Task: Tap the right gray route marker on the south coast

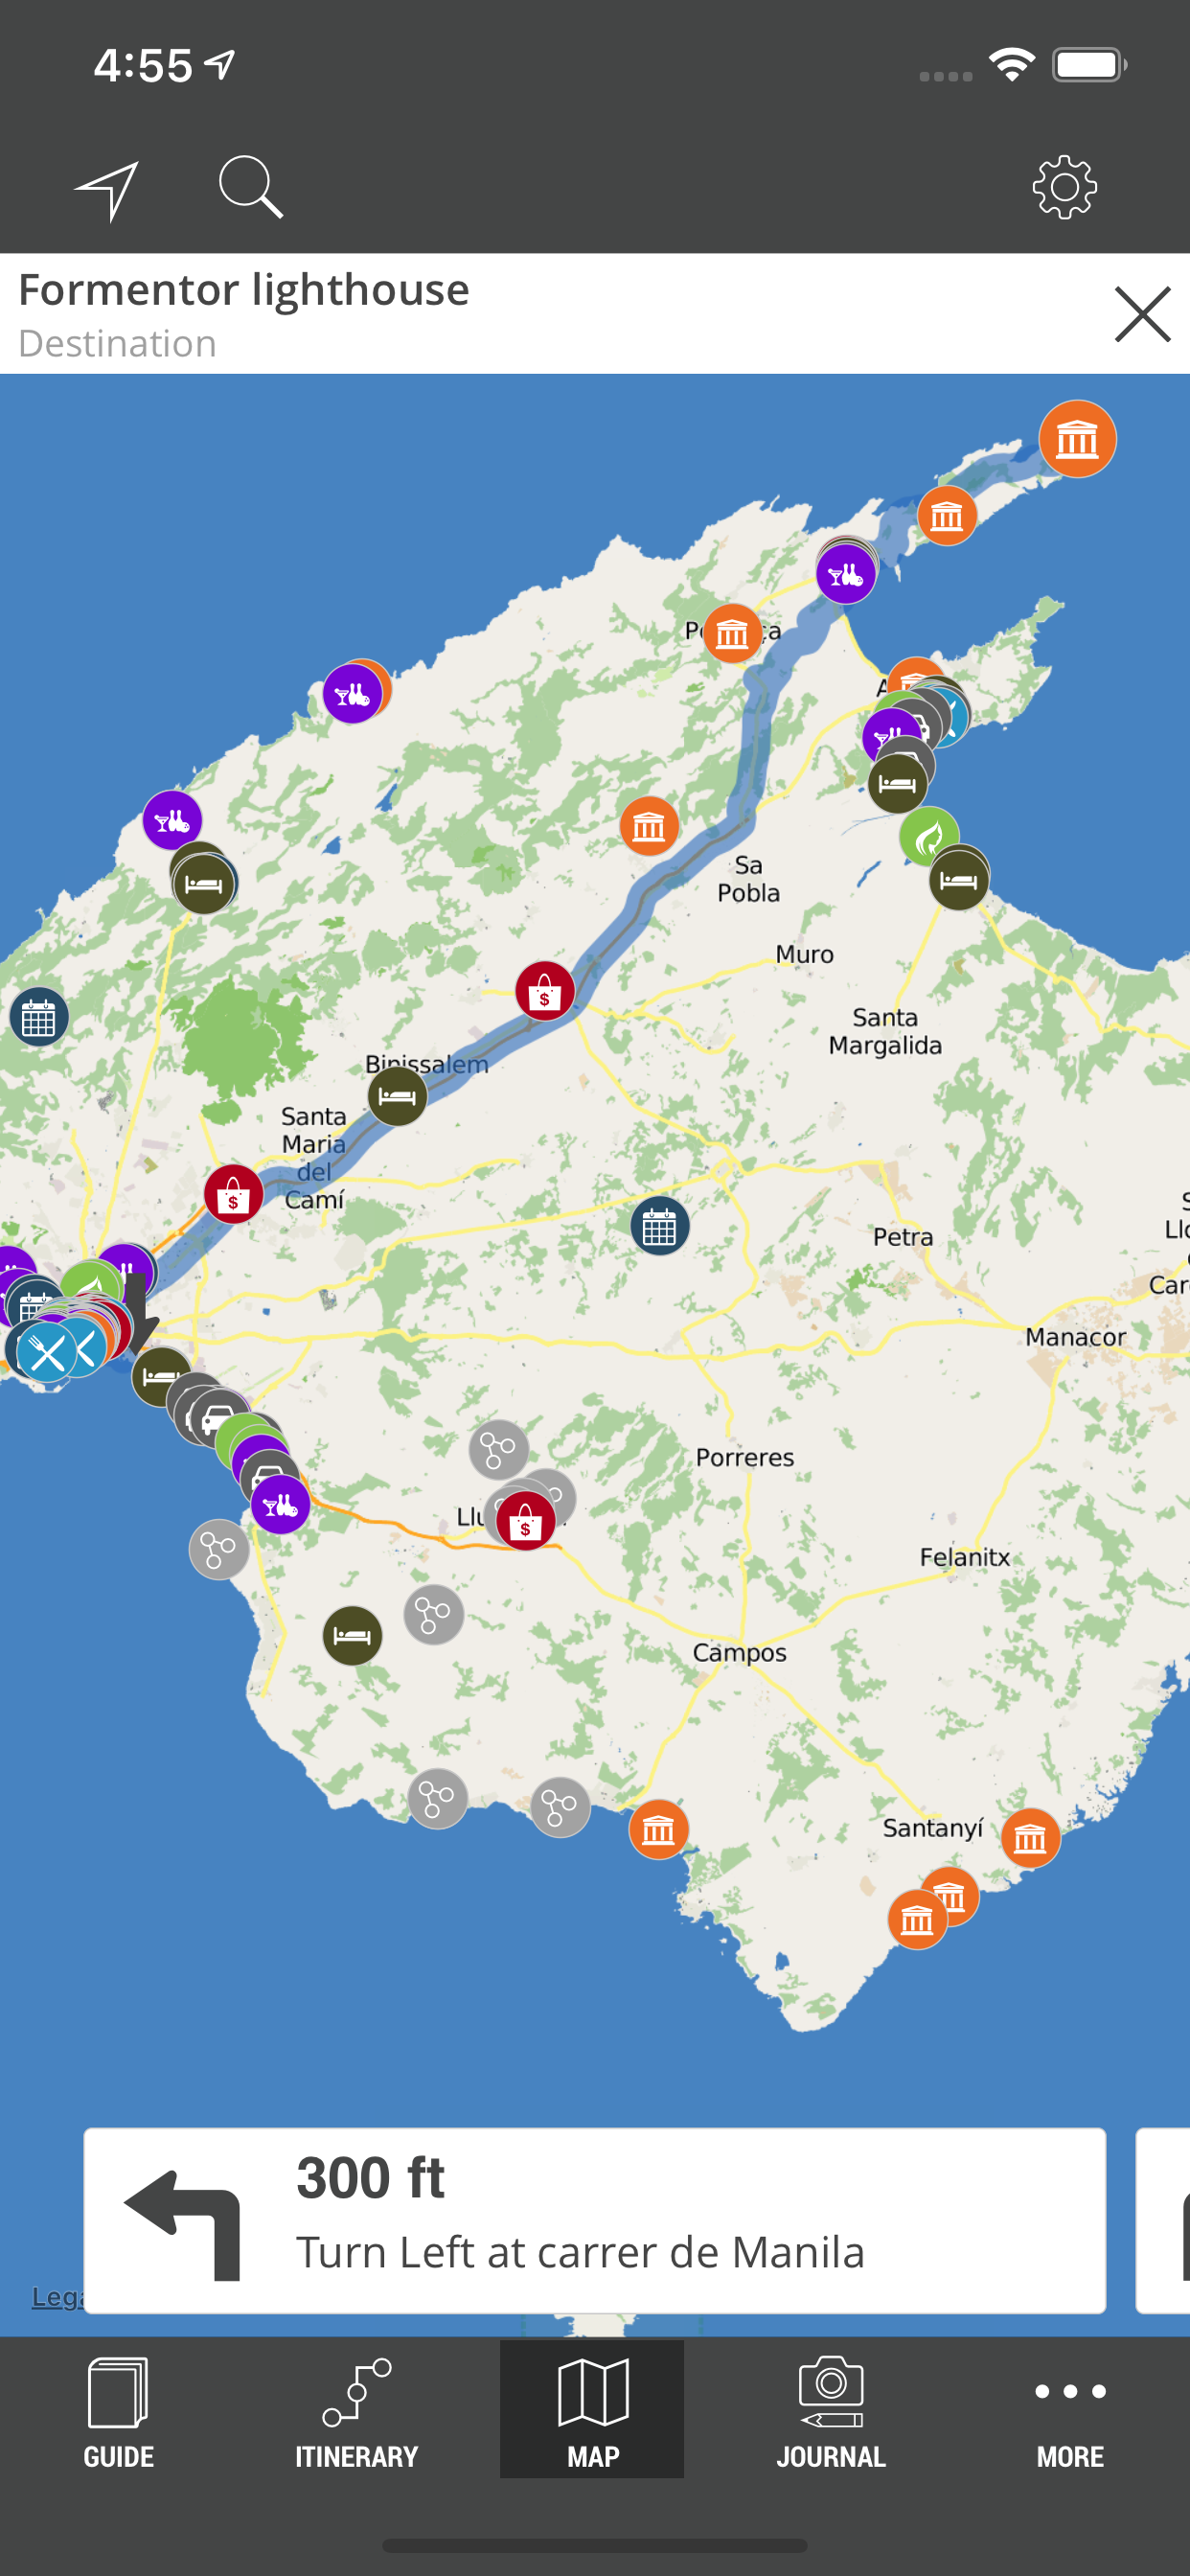Action: 560,1808
